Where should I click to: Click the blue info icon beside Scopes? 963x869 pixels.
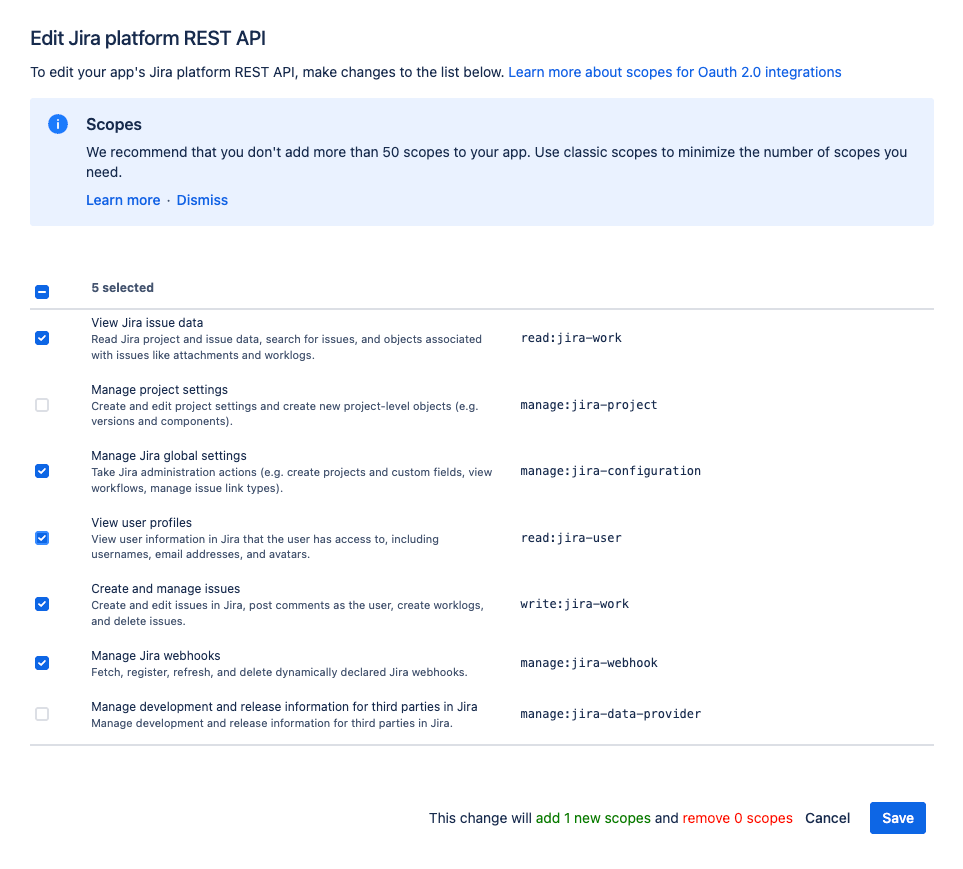point(58,125)
